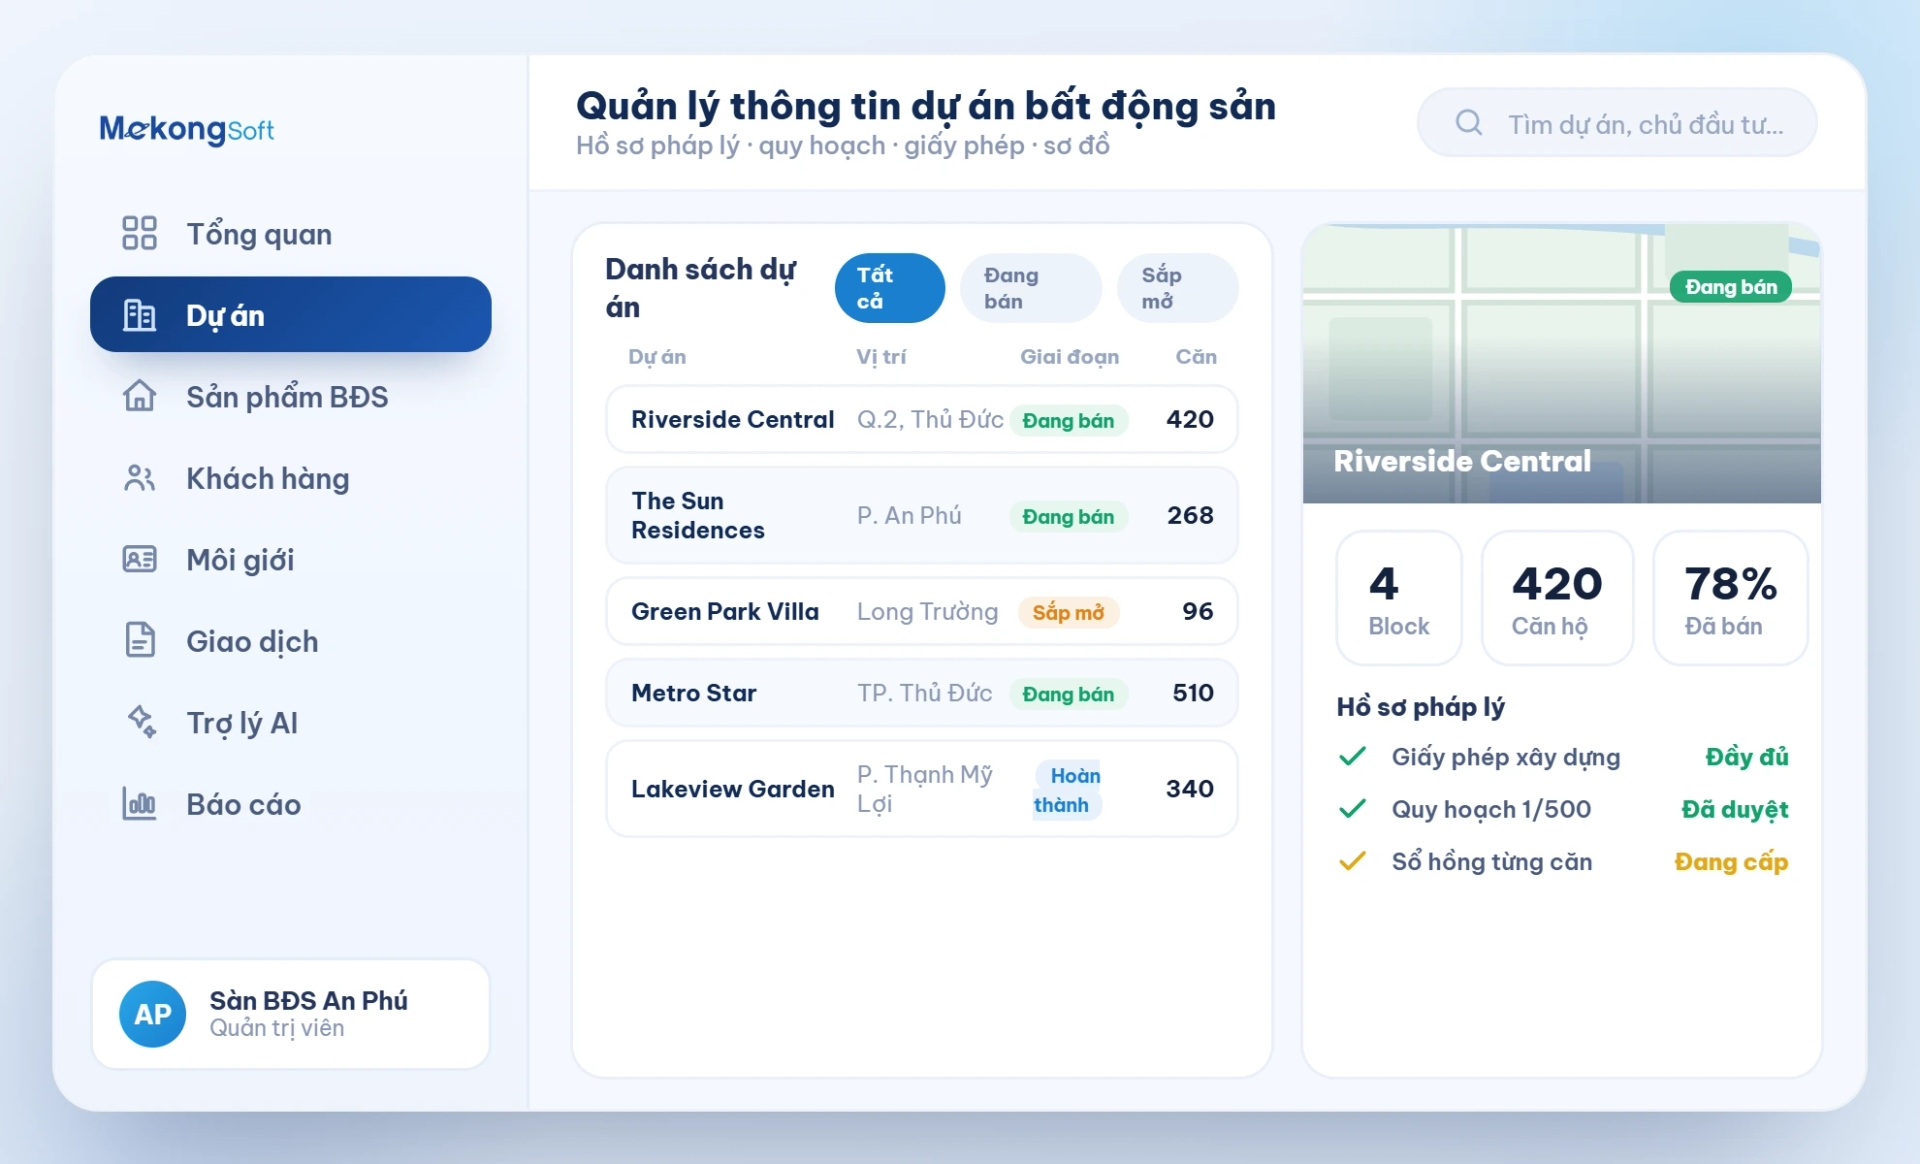
Task: Click the search magnifier icon
Action: [1468, 123]
